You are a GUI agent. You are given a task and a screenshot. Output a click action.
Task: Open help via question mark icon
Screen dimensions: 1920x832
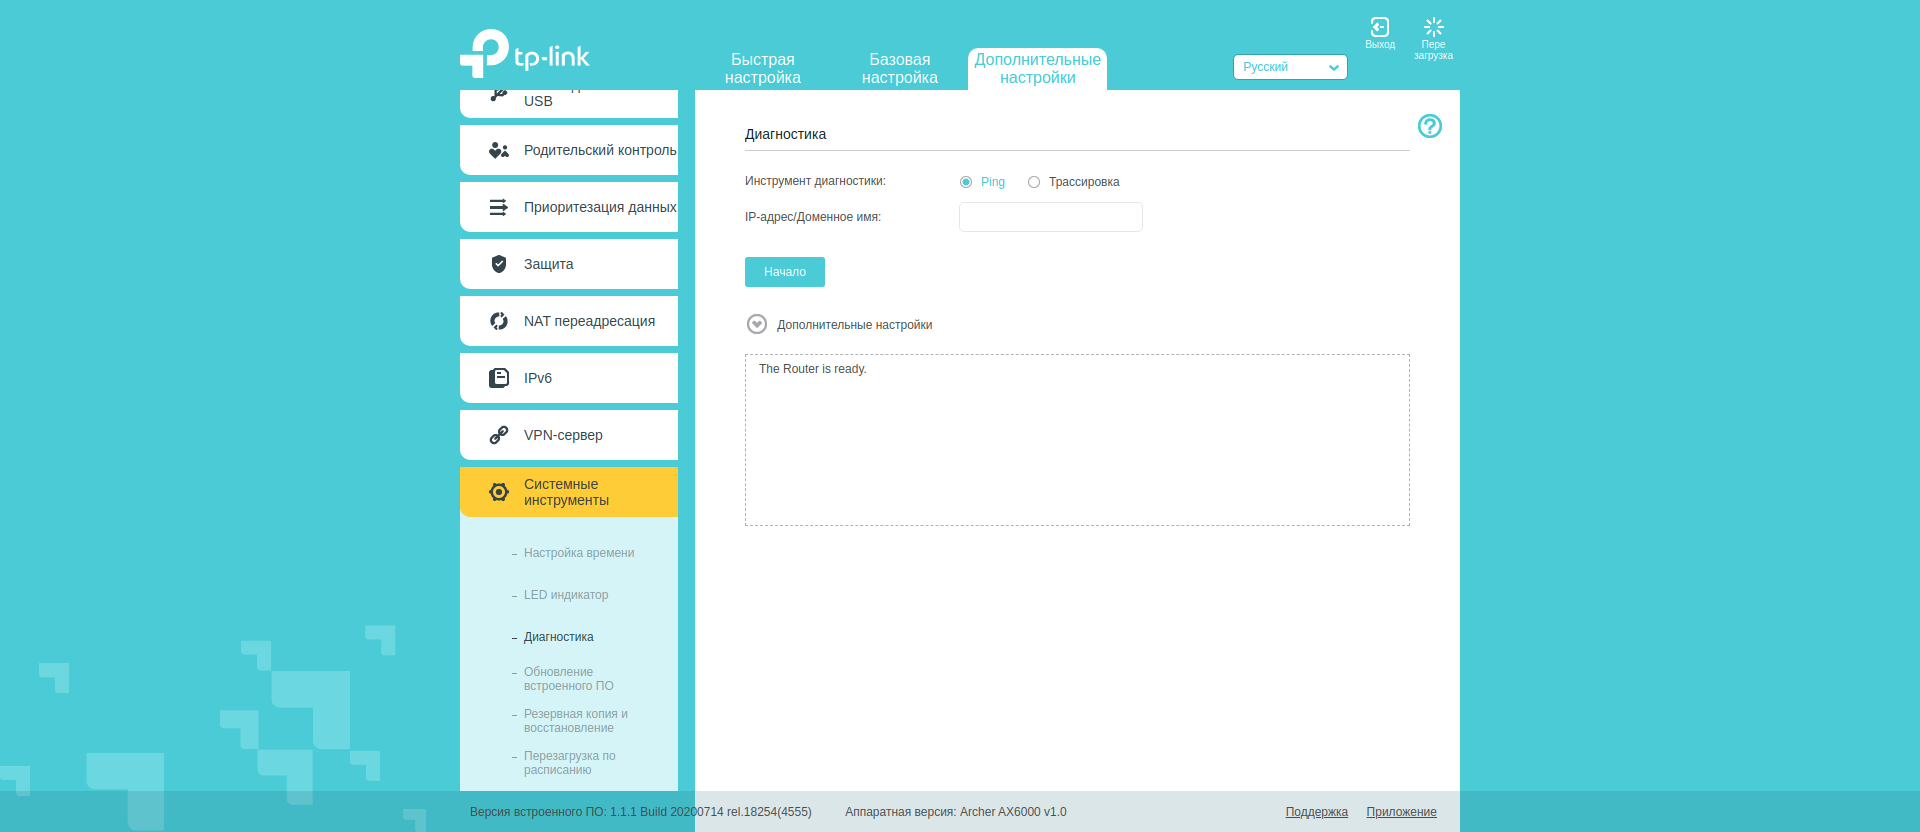(1429, 126)
